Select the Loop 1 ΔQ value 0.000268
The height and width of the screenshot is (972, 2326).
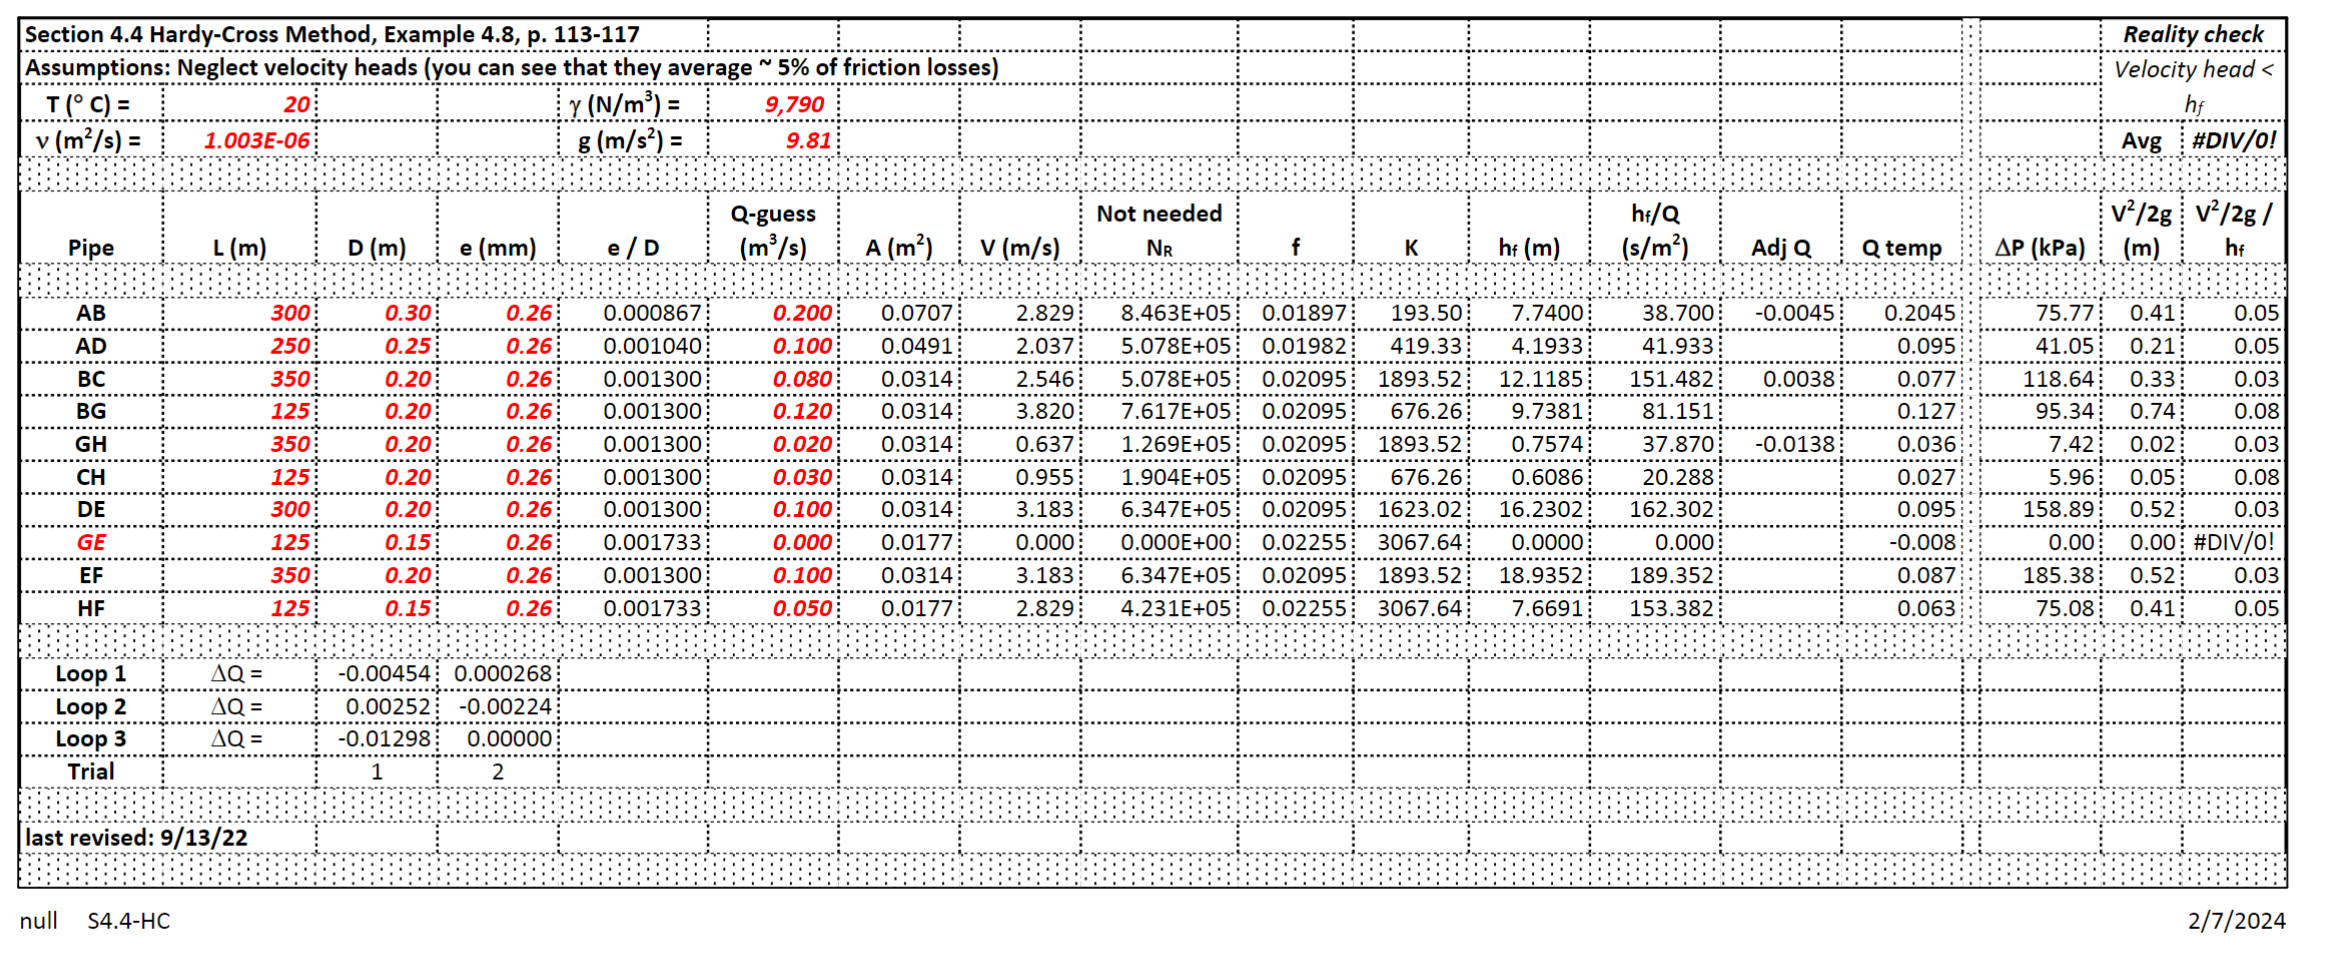[503, 674]
